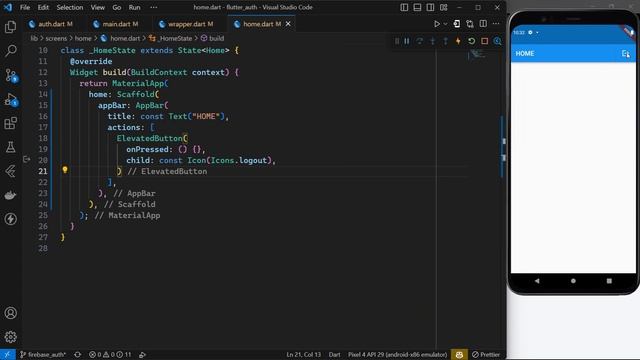Open the Manage gear menu

click(x=11, y=337)
